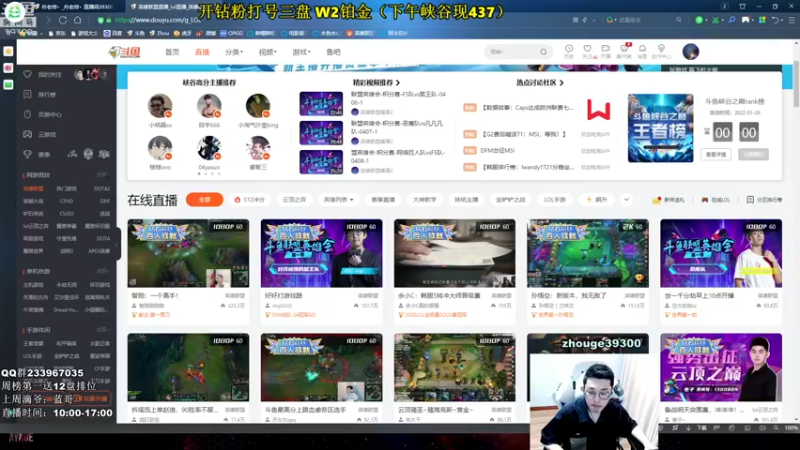Open the recommended streamer 自宇666 avatar
Viewport: 800px width, 450px height.
[209, 106]
